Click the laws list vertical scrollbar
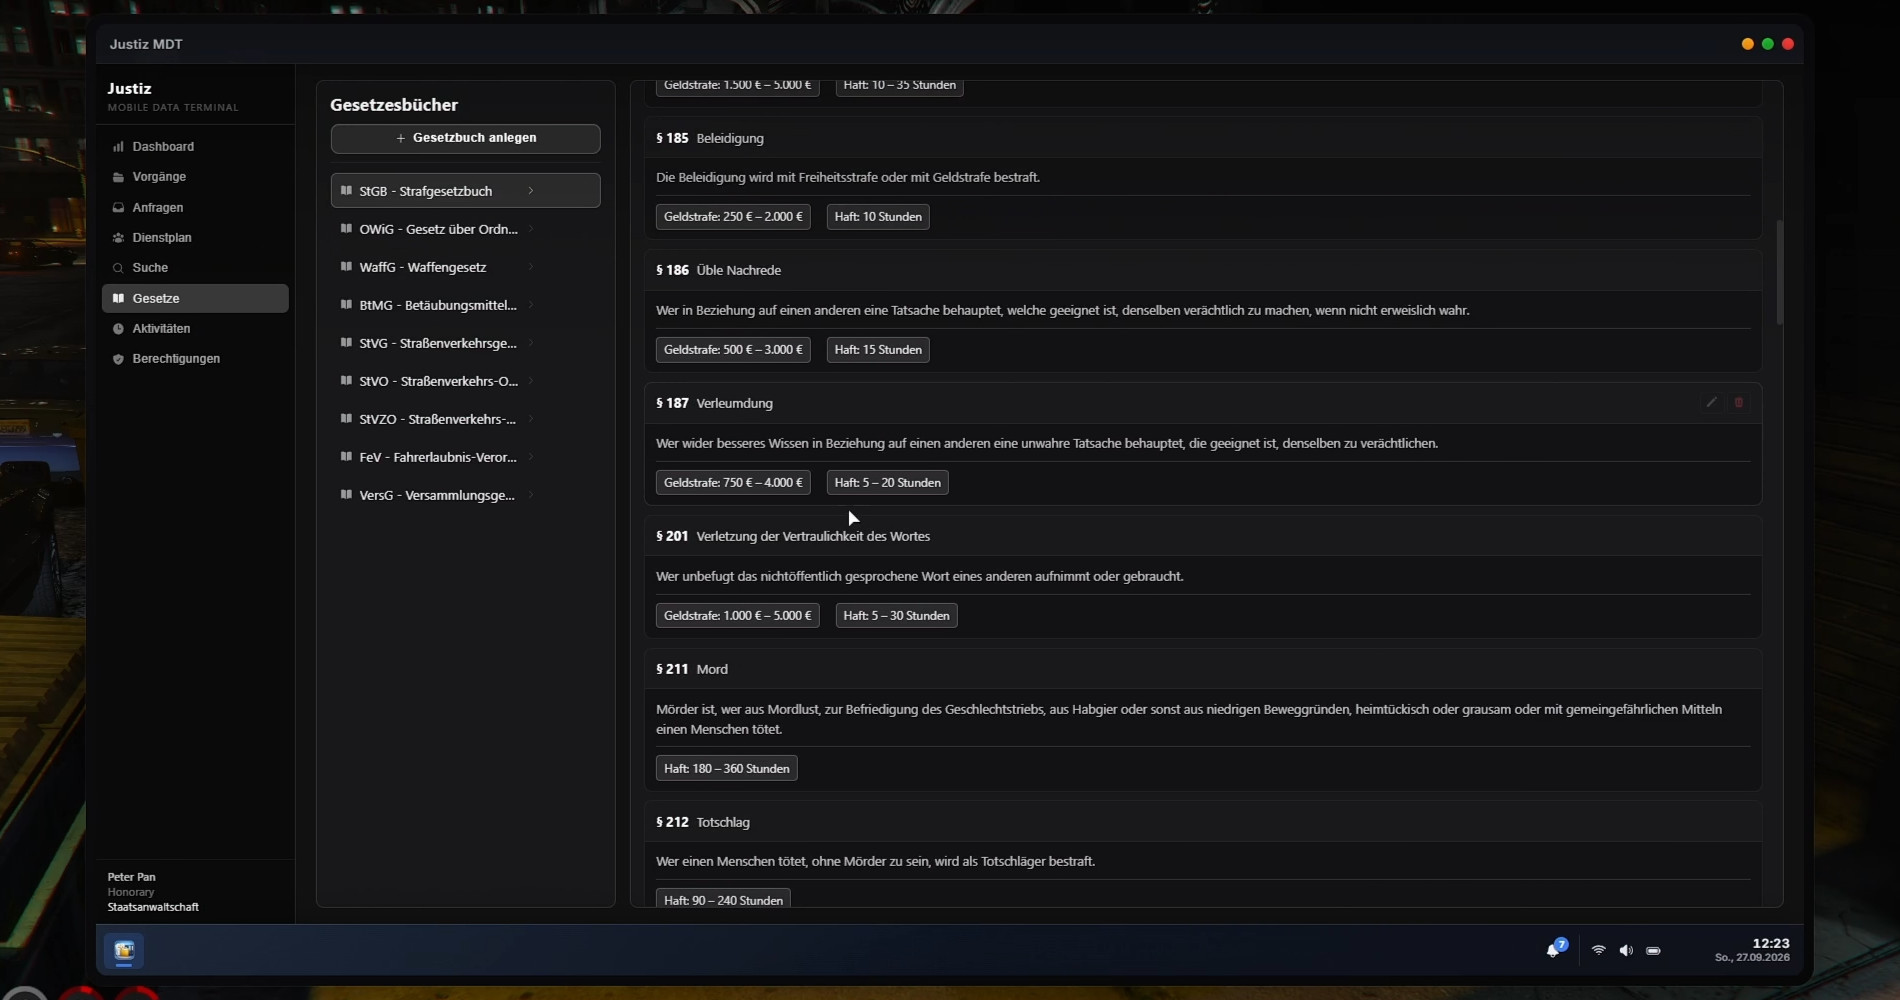 (x=1779, y=272)
